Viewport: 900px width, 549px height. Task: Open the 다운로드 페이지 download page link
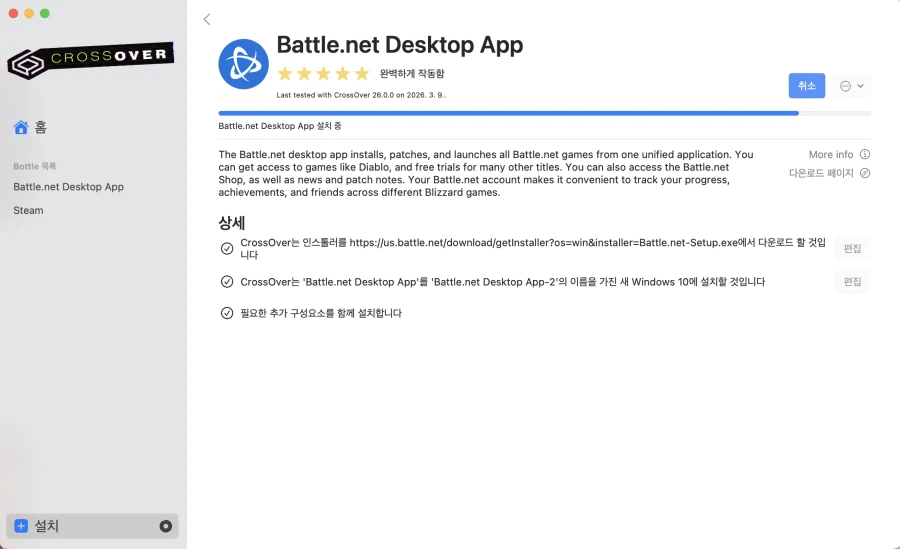coord(821,173)
